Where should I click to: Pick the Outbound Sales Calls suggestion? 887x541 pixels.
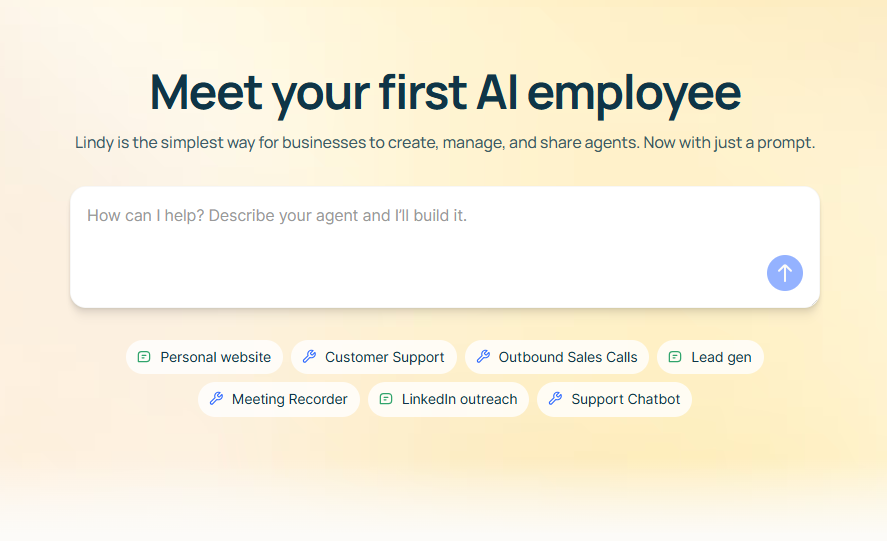[x=568, y=357]
